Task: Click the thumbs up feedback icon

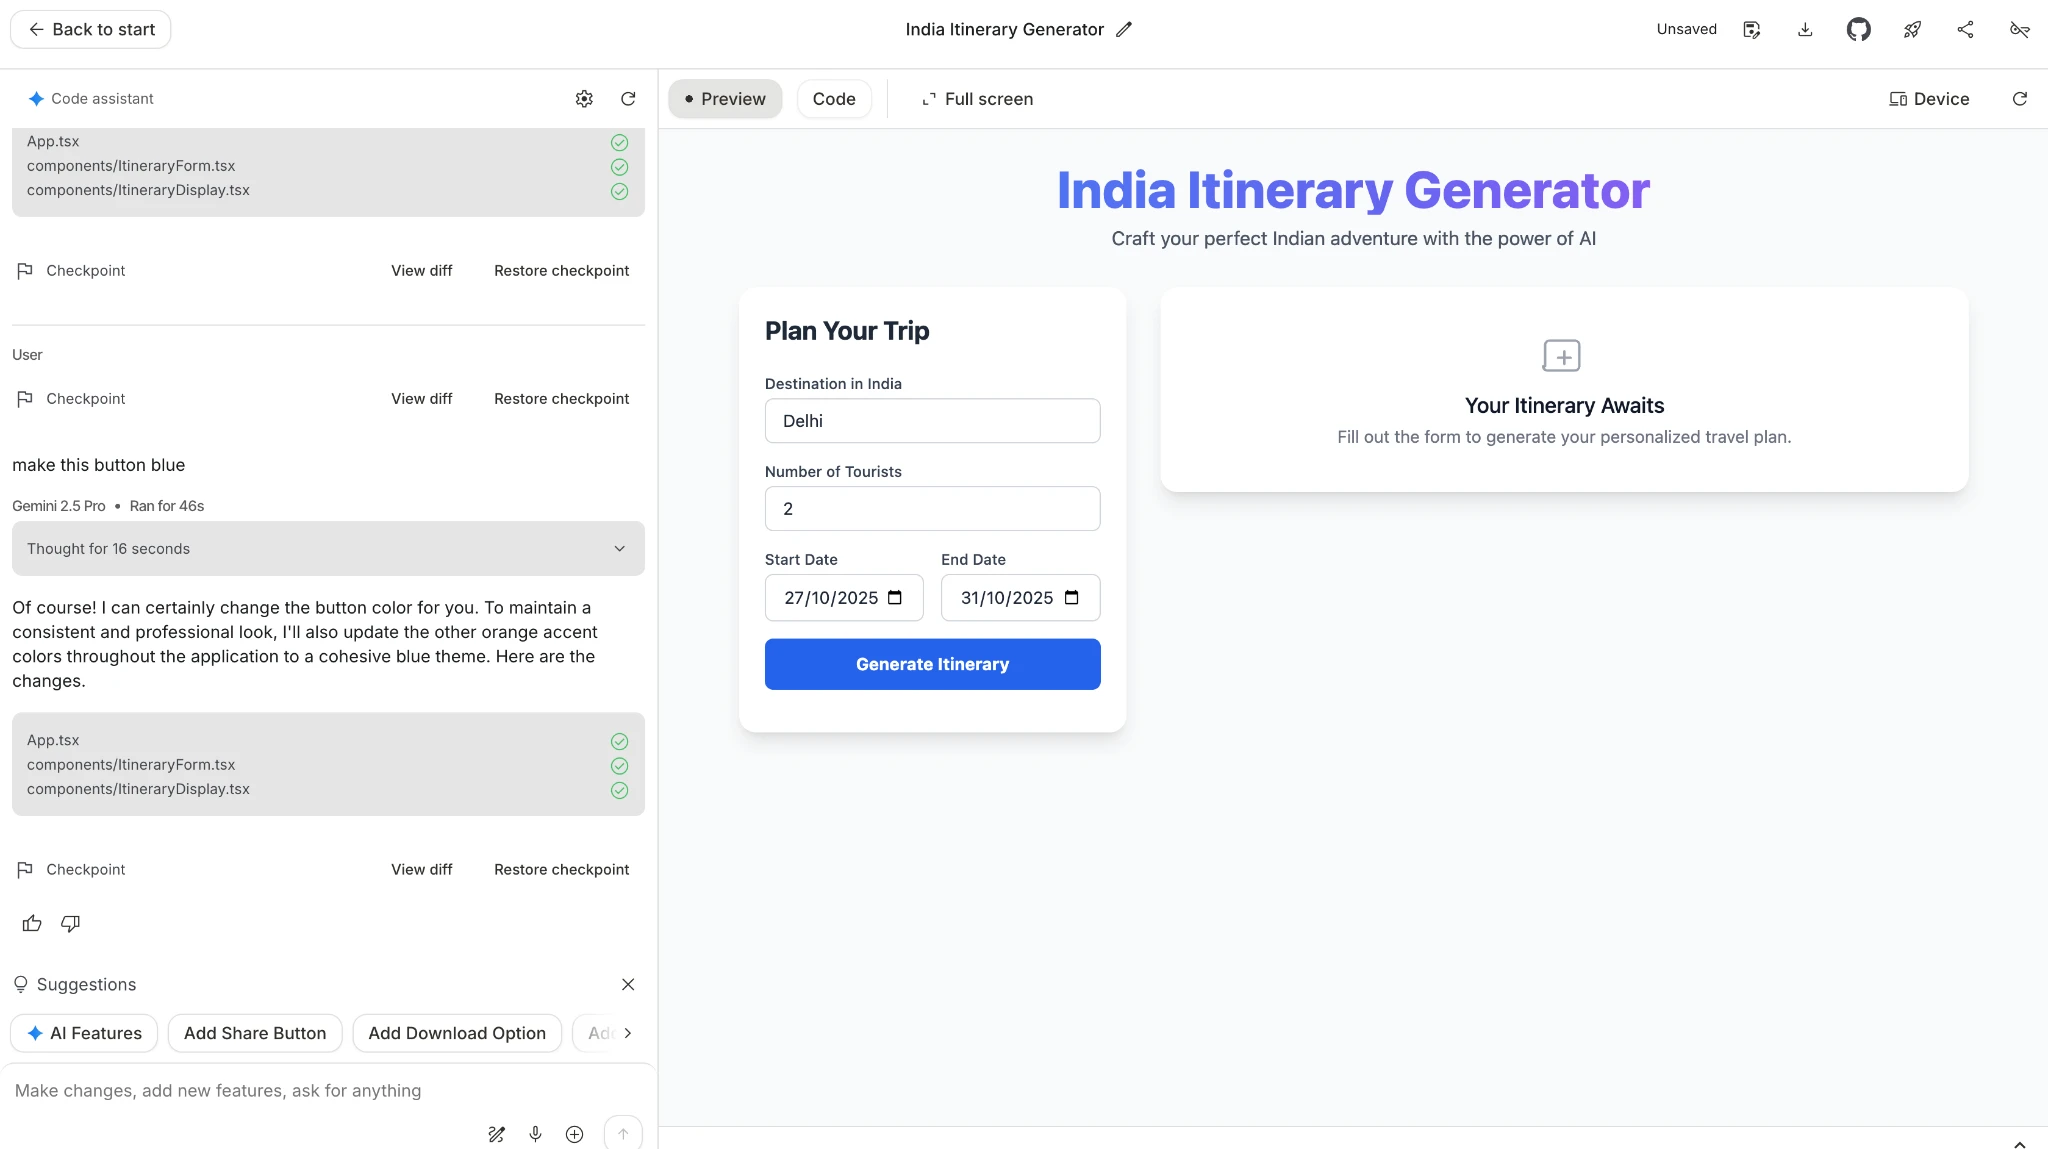Action: pyautogui.click(x=32, y=923)
